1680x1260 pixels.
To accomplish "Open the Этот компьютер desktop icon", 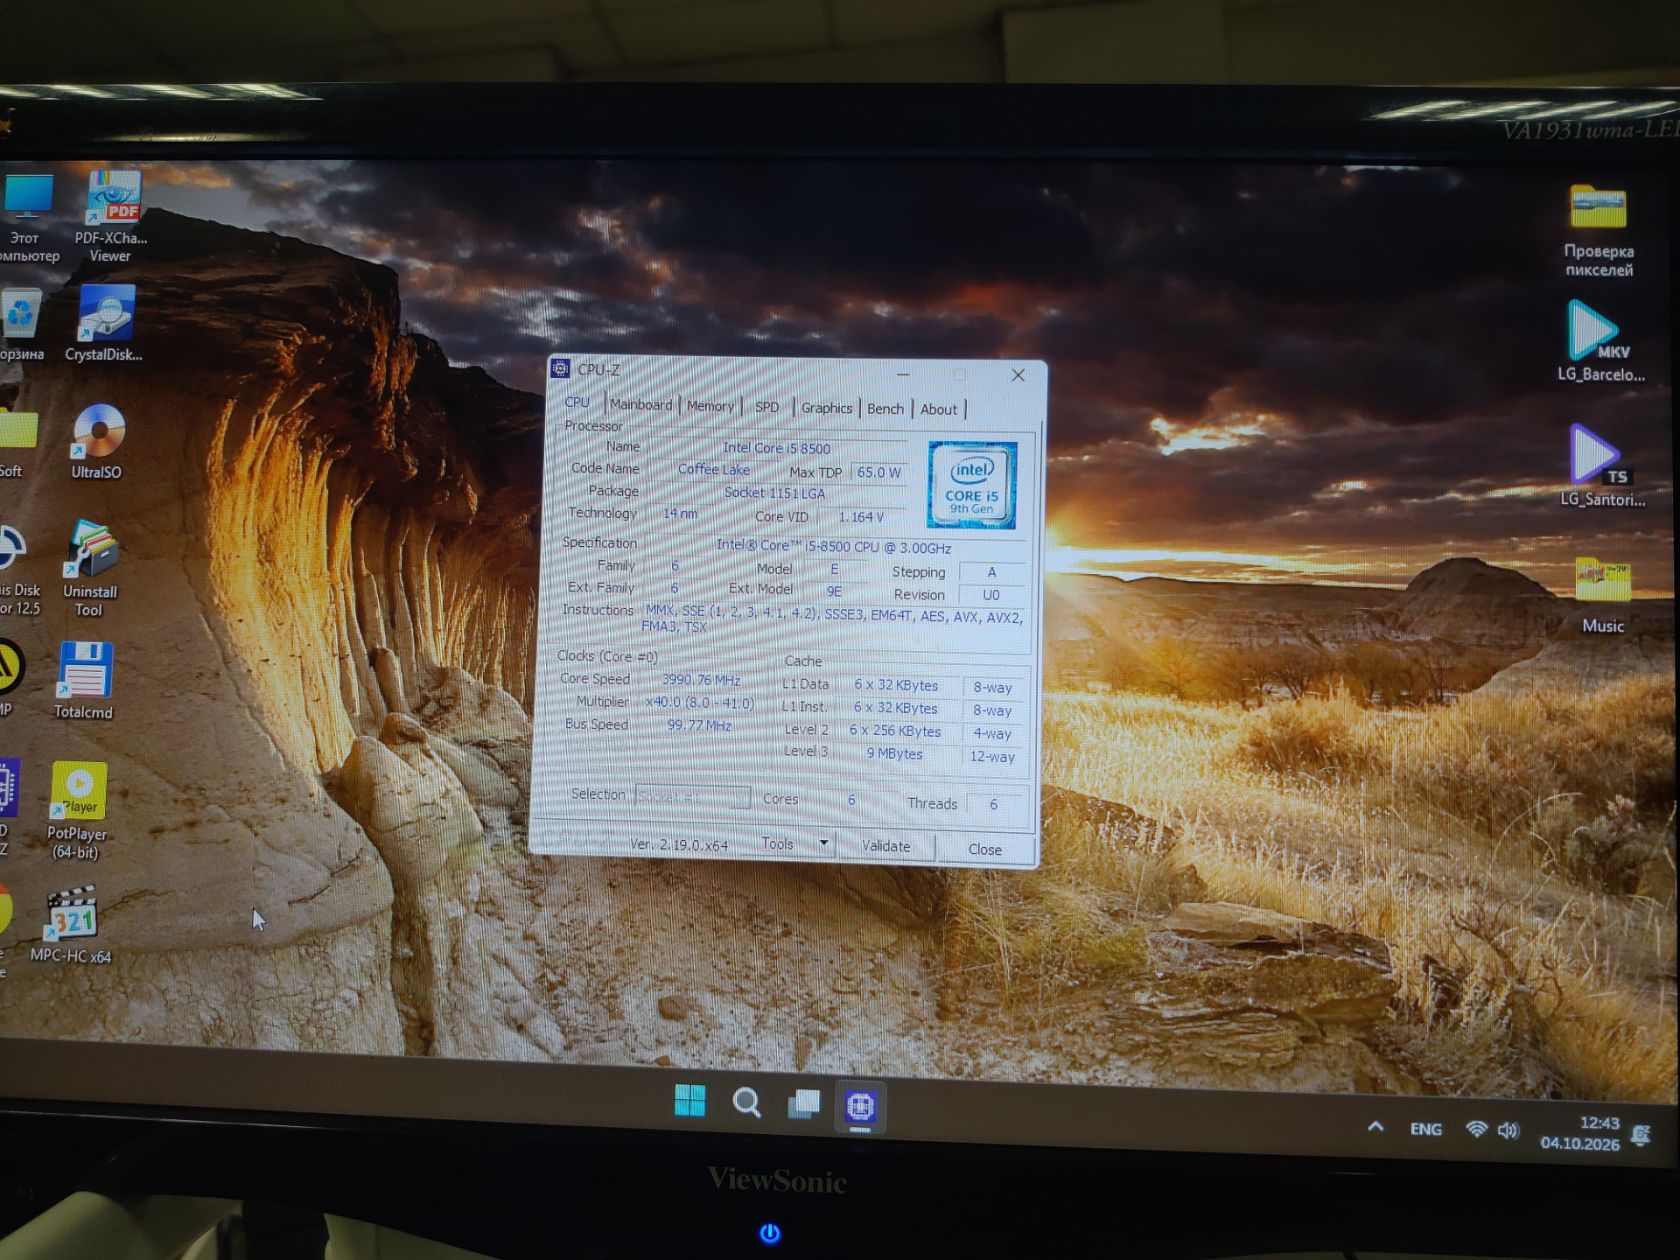I will 28,218.
